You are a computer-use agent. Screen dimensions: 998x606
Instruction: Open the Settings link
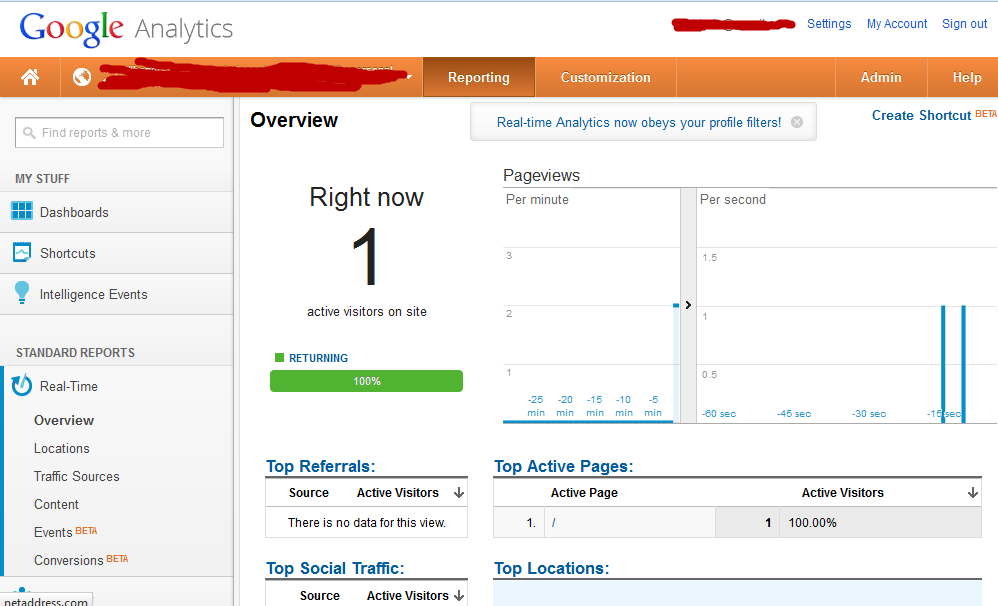[829, 24]
